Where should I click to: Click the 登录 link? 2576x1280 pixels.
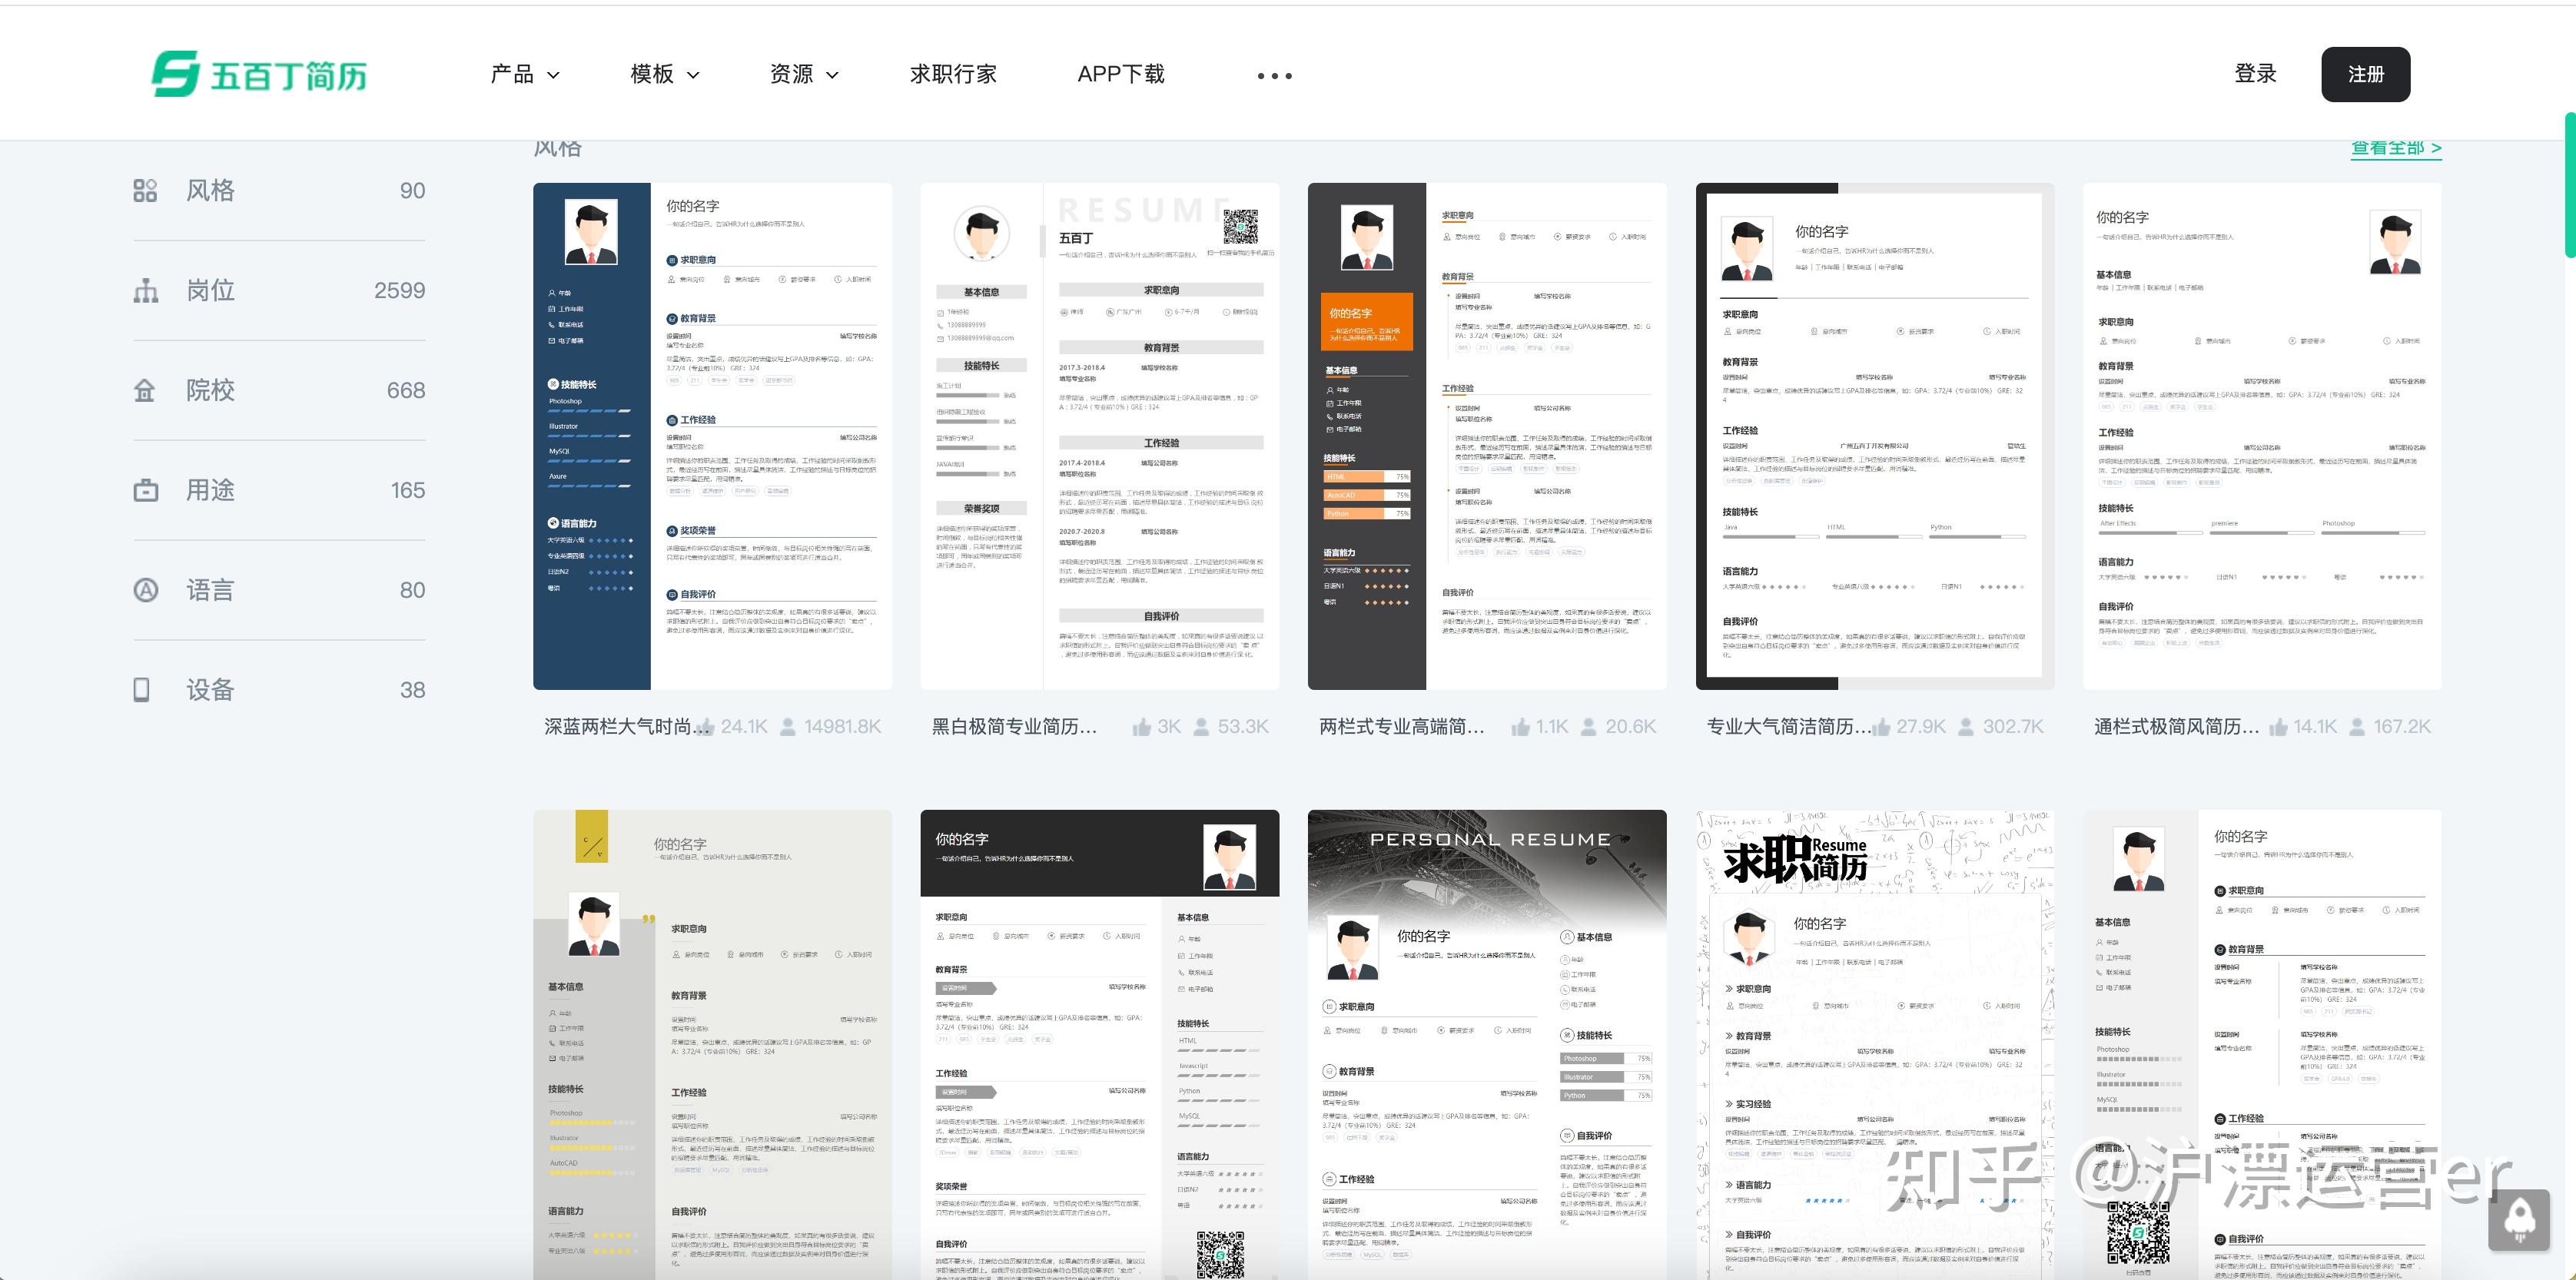coord(2255,74)
